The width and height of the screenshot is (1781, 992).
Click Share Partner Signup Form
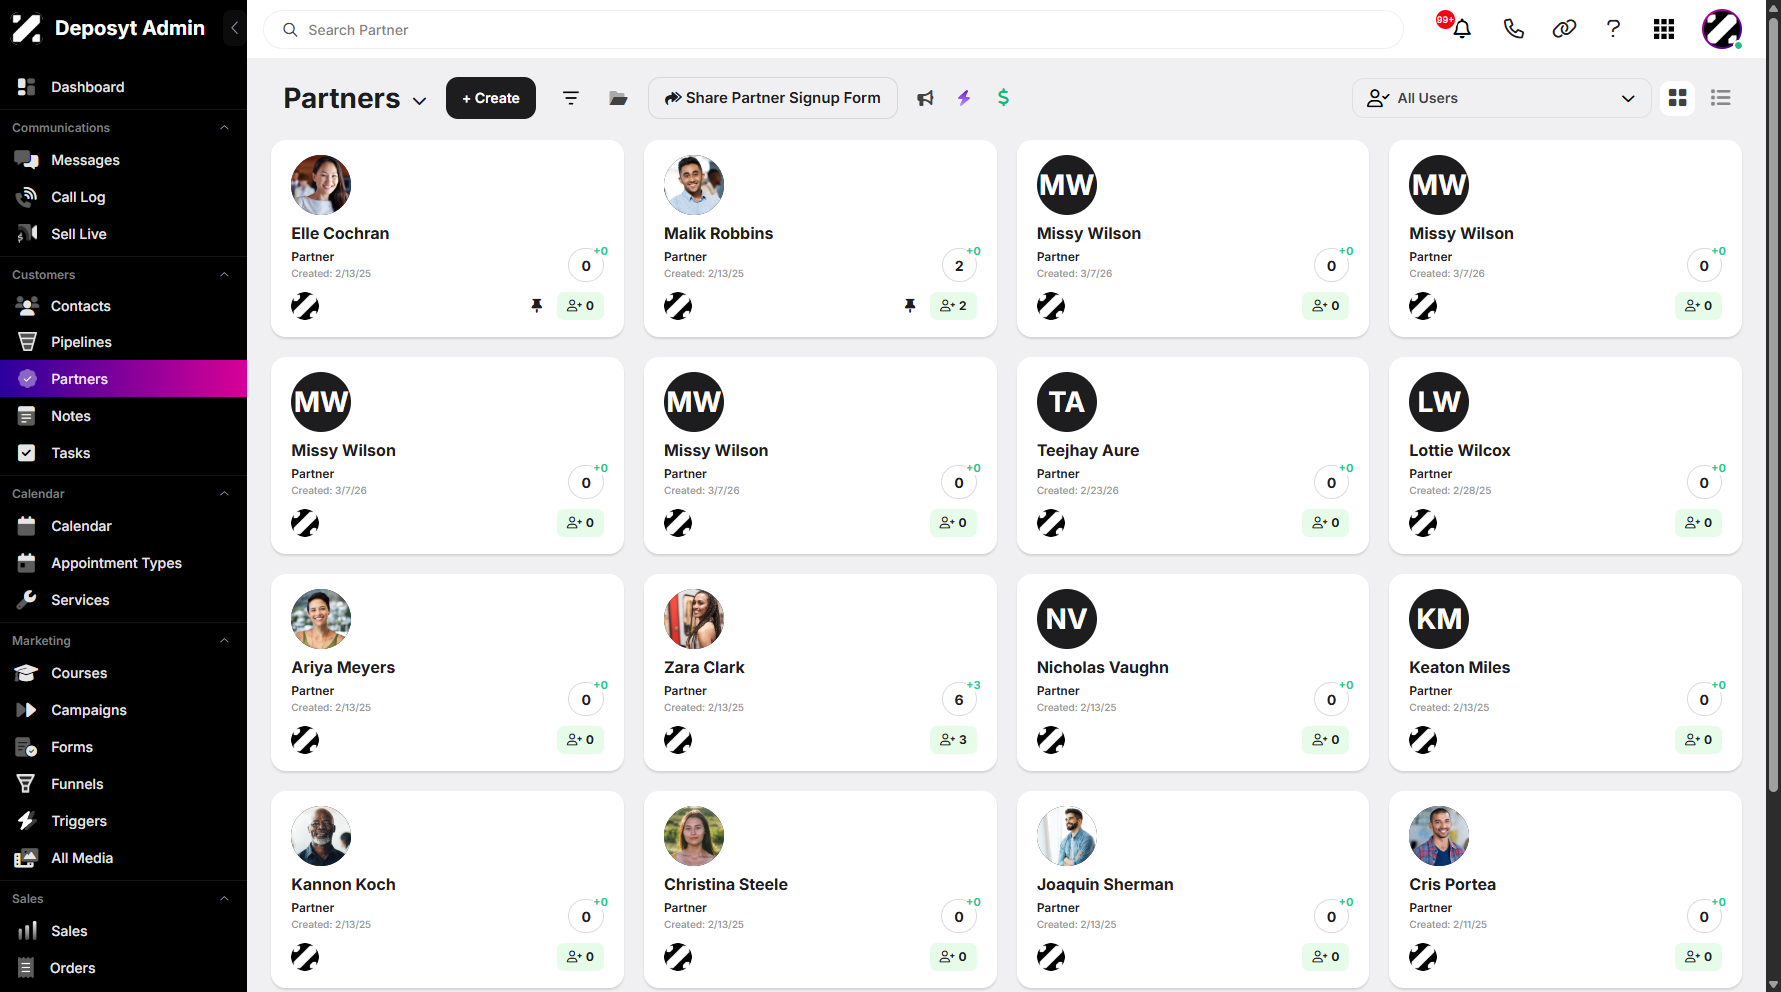[x=773, y=98]
